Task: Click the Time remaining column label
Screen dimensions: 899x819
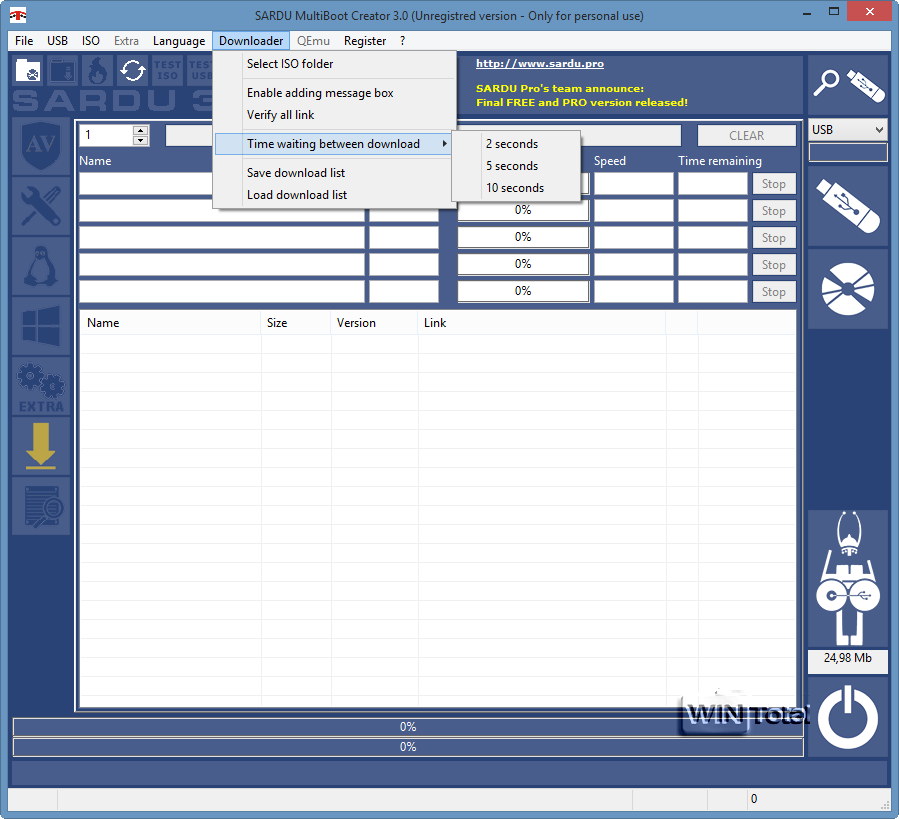Action: [x=720, y=161]
